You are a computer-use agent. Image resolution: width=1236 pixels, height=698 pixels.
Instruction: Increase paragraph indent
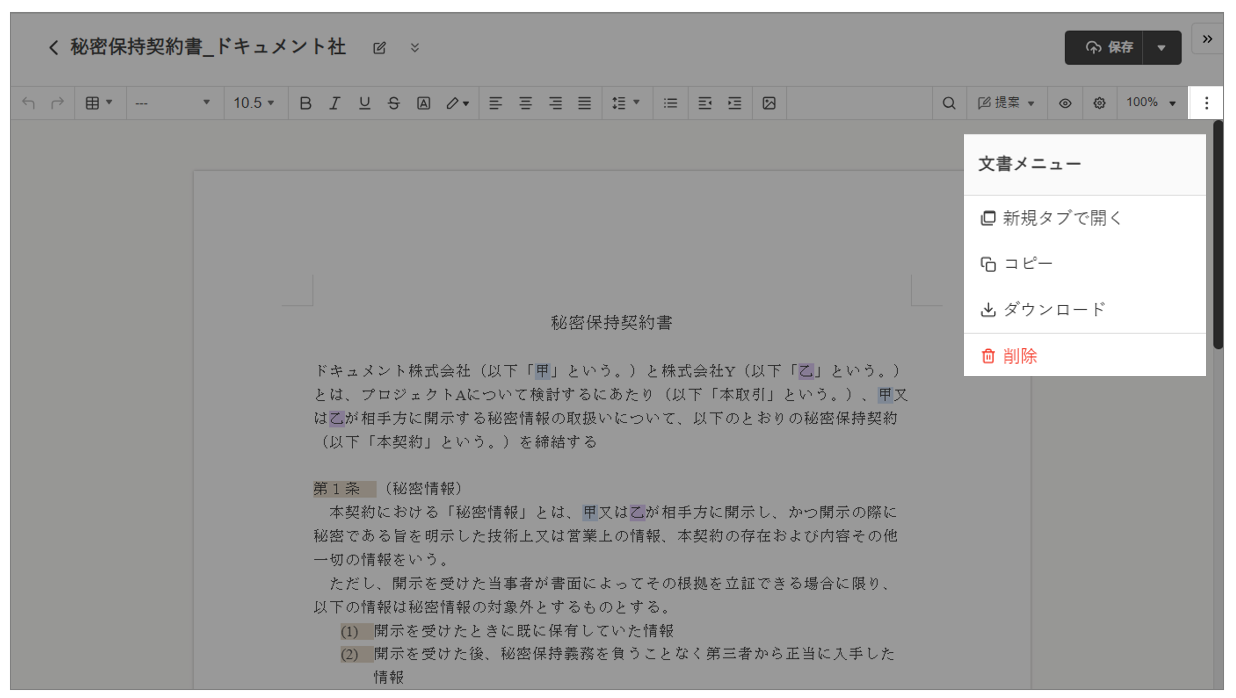tap(735, 103)
